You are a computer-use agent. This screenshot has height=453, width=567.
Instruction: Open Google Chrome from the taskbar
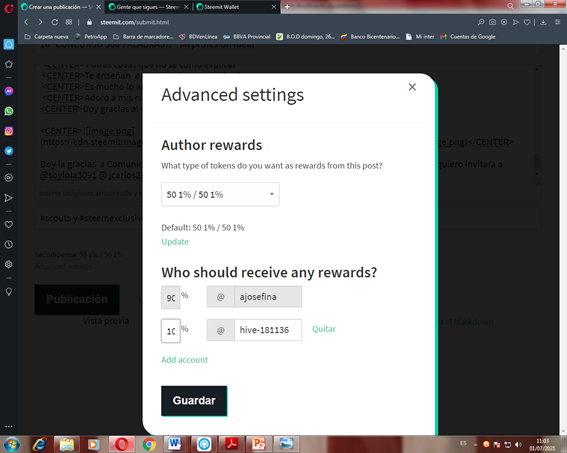click(149, 444)
